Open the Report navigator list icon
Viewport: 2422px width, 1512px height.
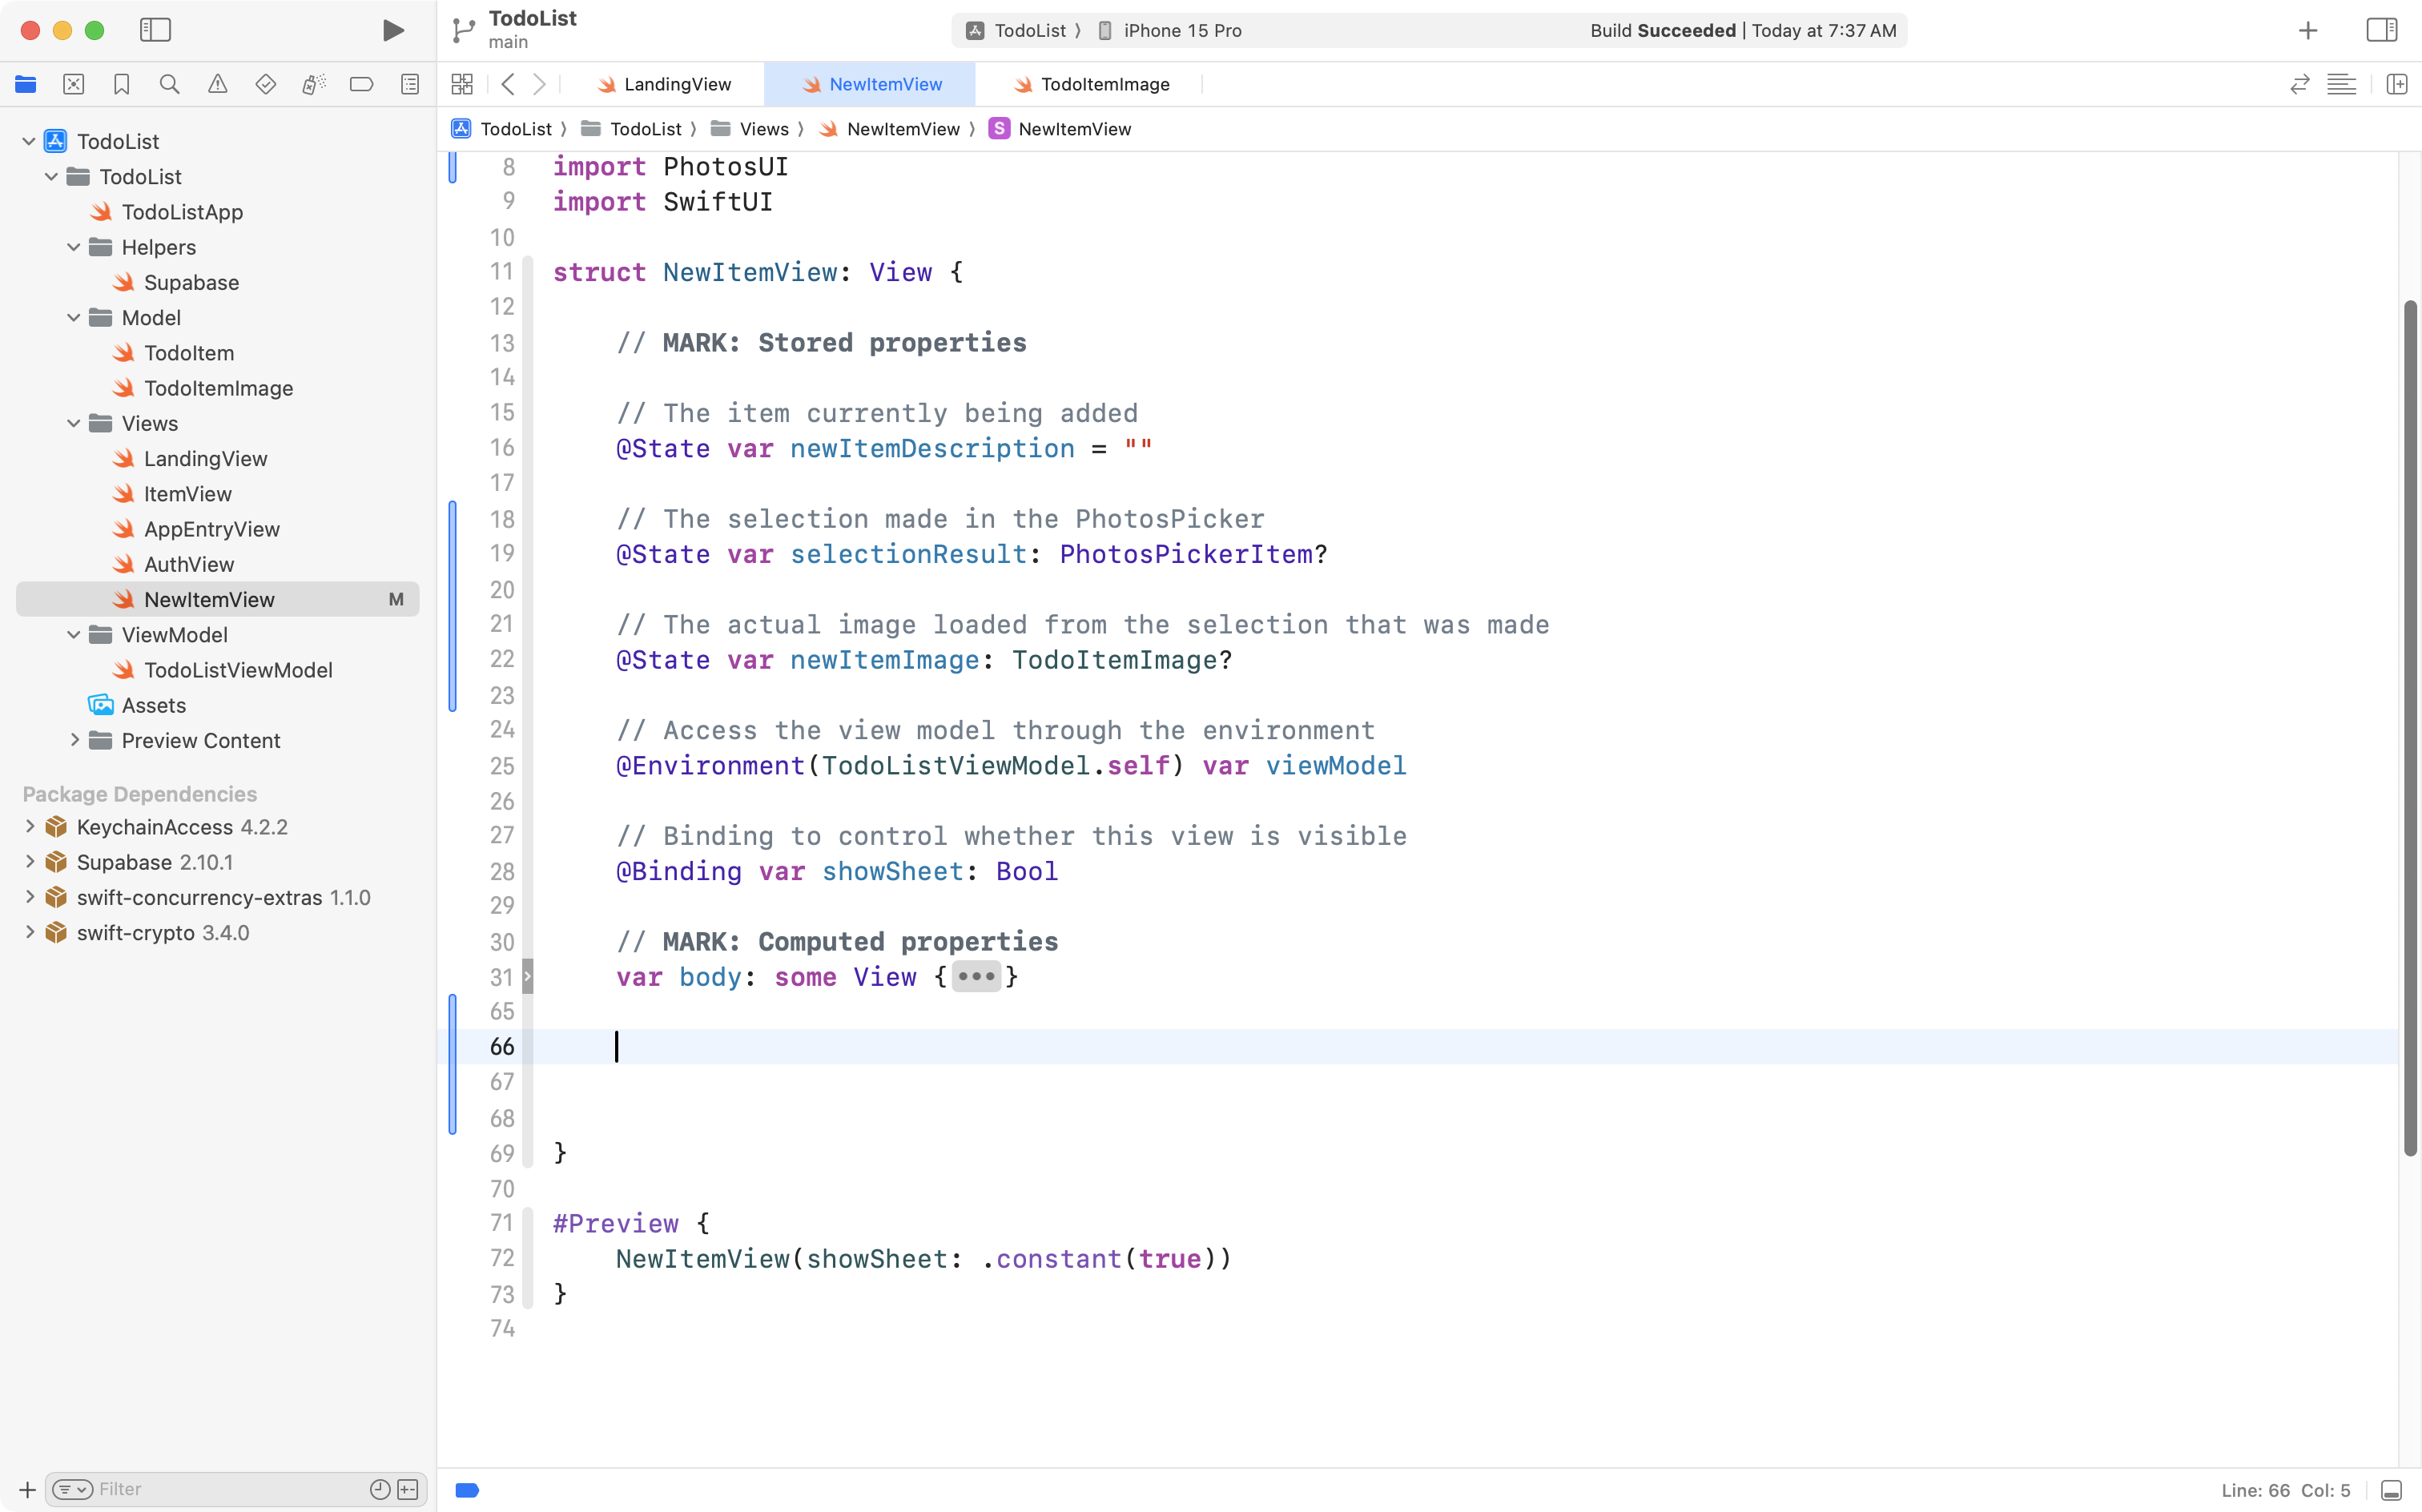[x=410, y=84]
